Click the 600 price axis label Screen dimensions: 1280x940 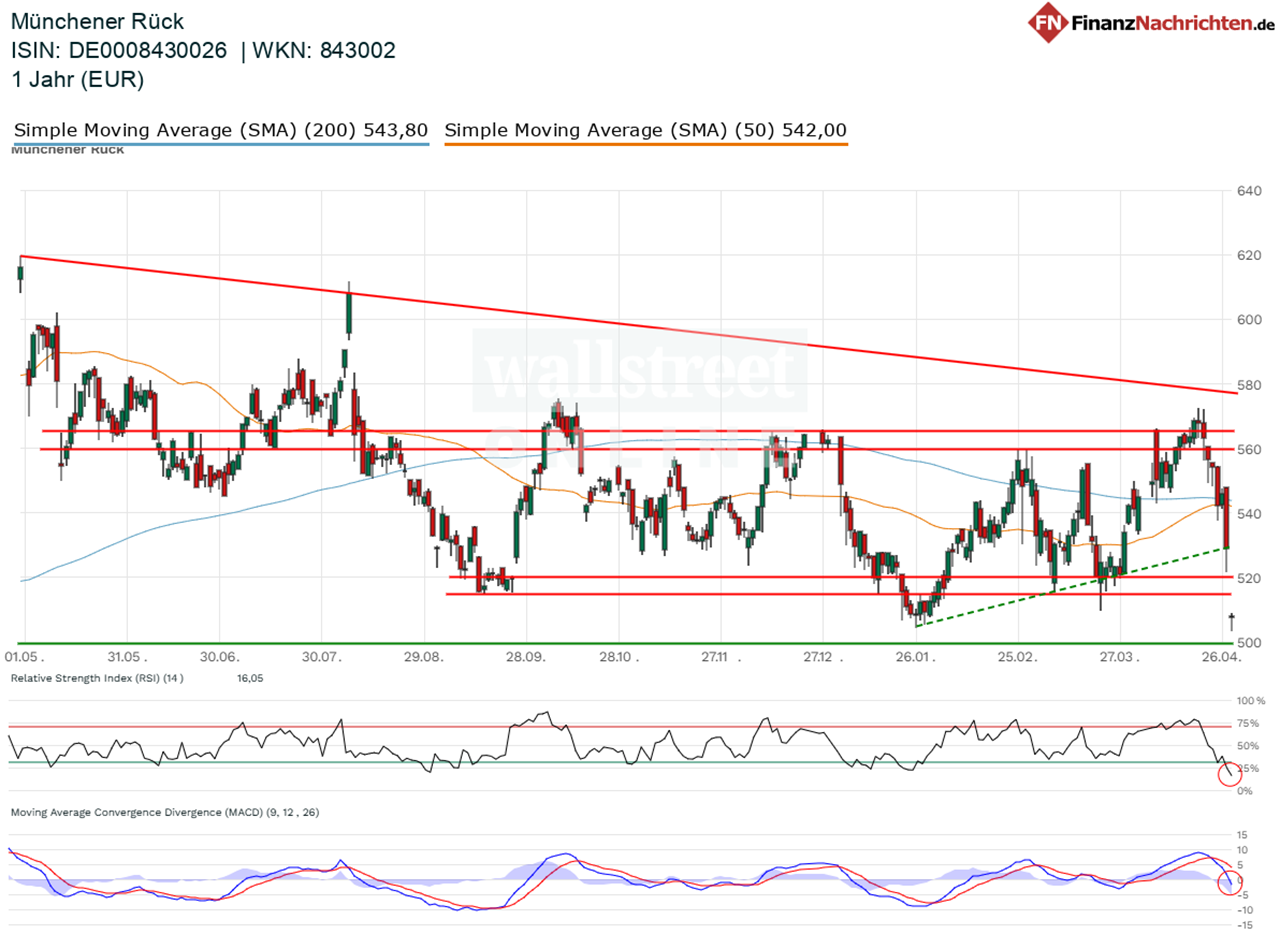click(1251, 320)
